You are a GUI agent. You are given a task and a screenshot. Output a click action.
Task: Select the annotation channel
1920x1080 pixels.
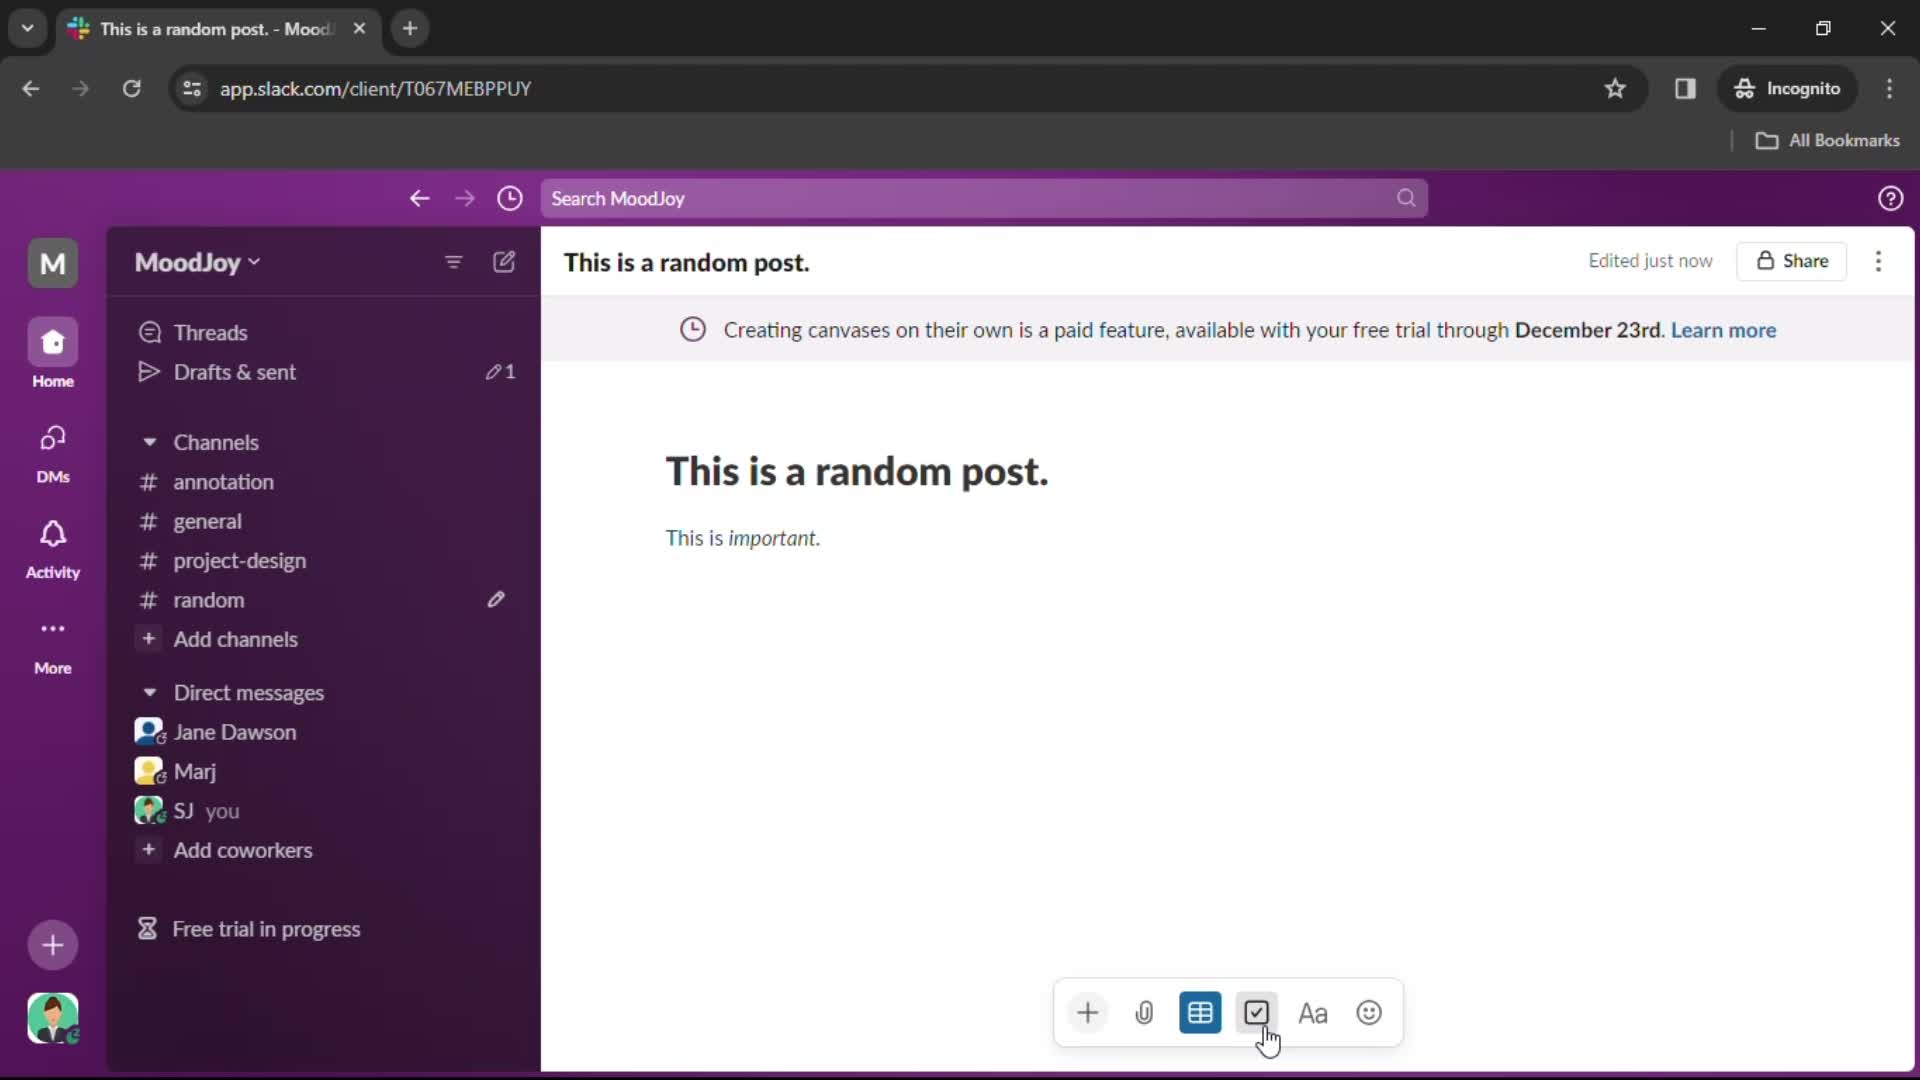coord(224,481)
